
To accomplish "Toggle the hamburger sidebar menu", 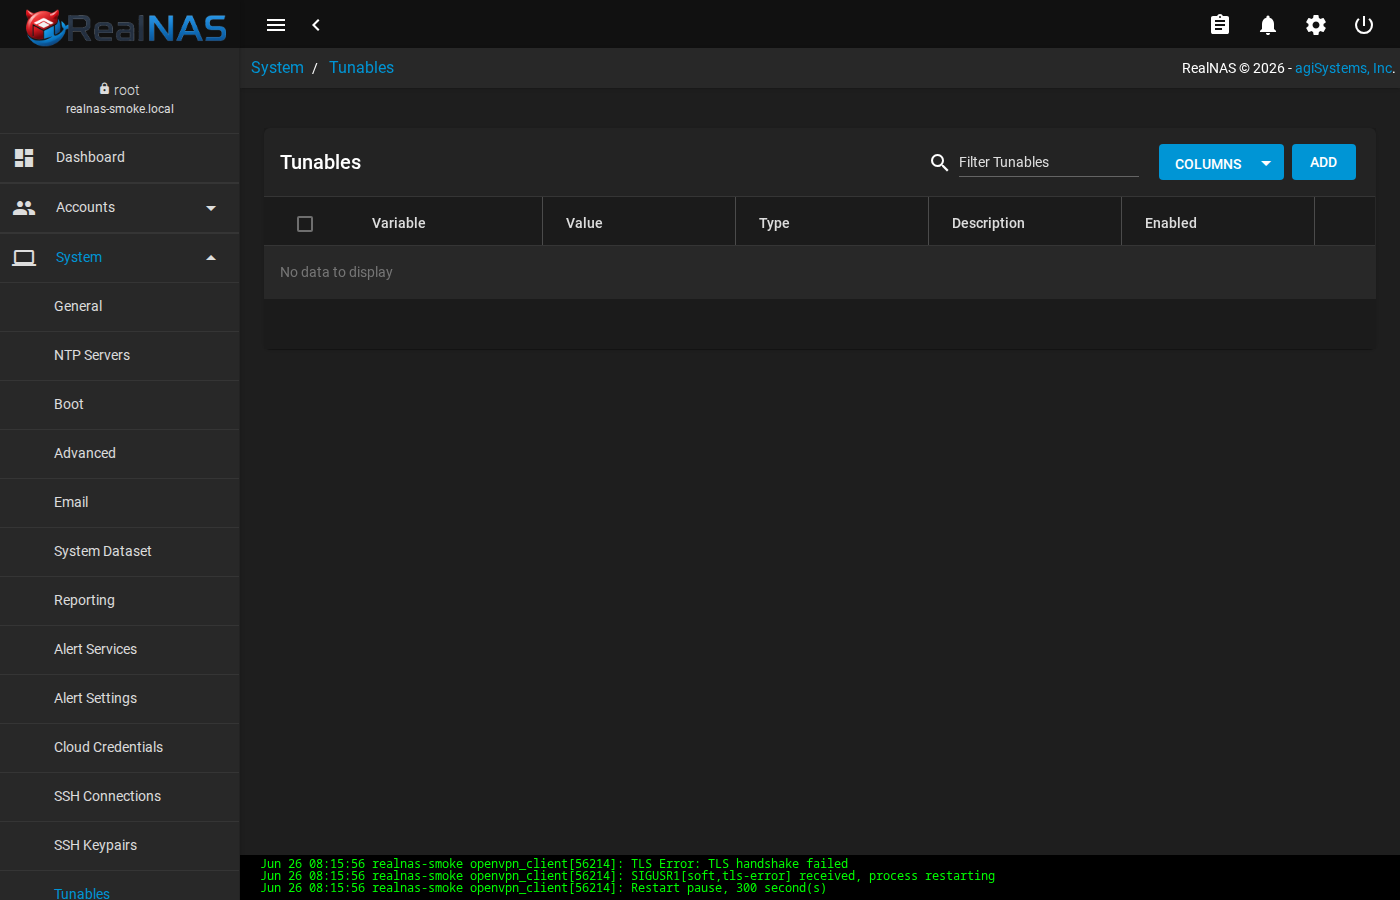I will tap(276, 25).
